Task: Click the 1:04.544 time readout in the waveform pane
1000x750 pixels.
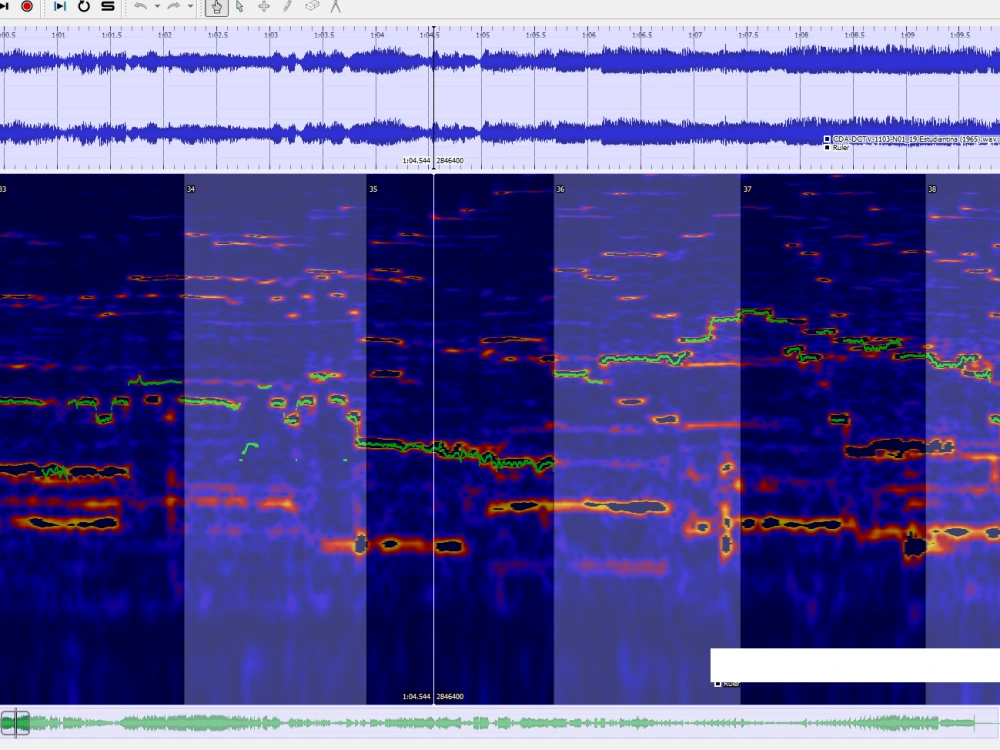Action: point(416,161)
